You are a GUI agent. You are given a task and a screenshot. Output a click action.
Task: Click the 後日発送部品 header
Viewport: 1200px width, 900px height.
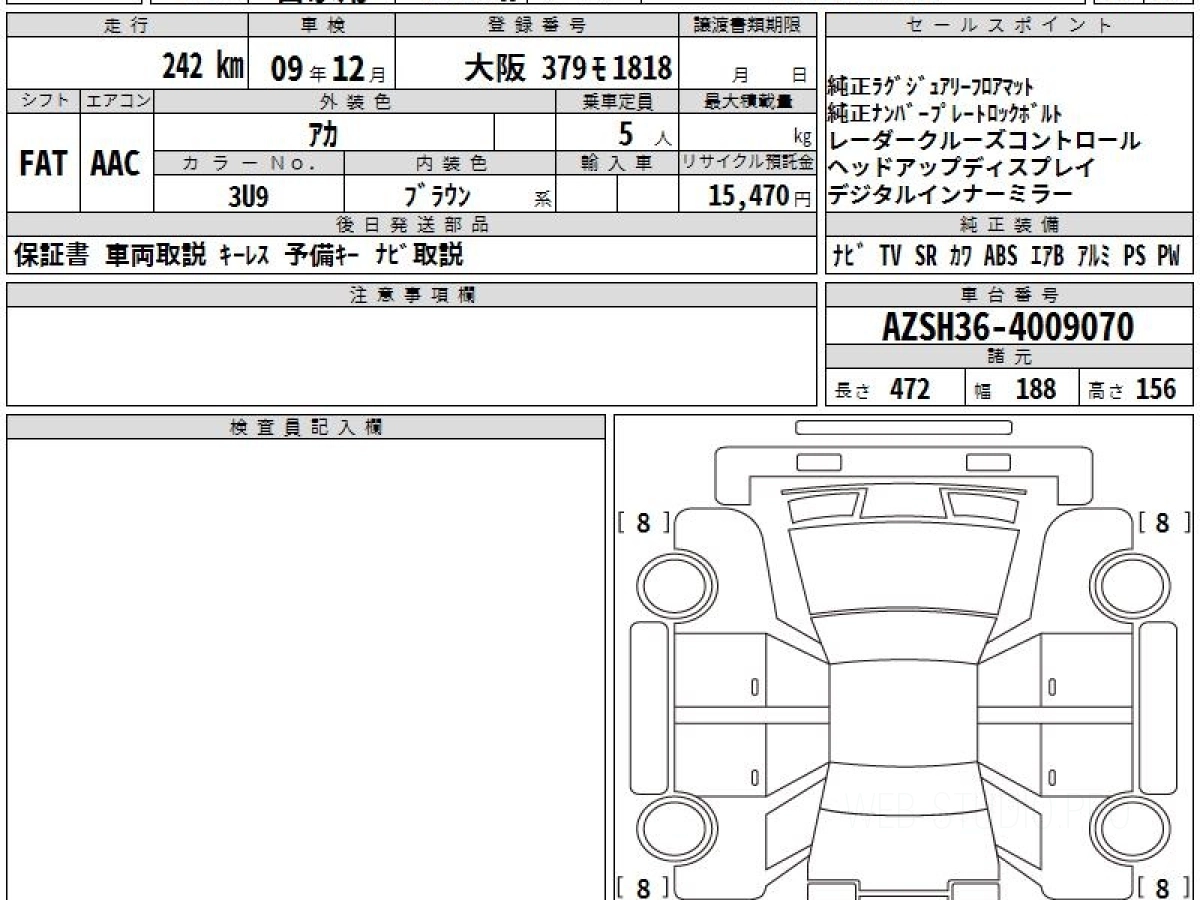(x=411, y=225)
